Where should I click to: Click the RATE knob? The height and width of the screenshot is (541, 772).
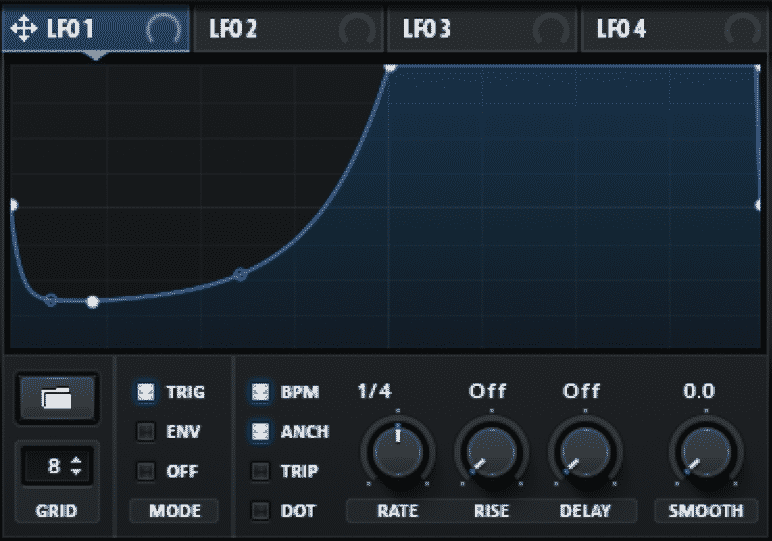pos(398,452)
